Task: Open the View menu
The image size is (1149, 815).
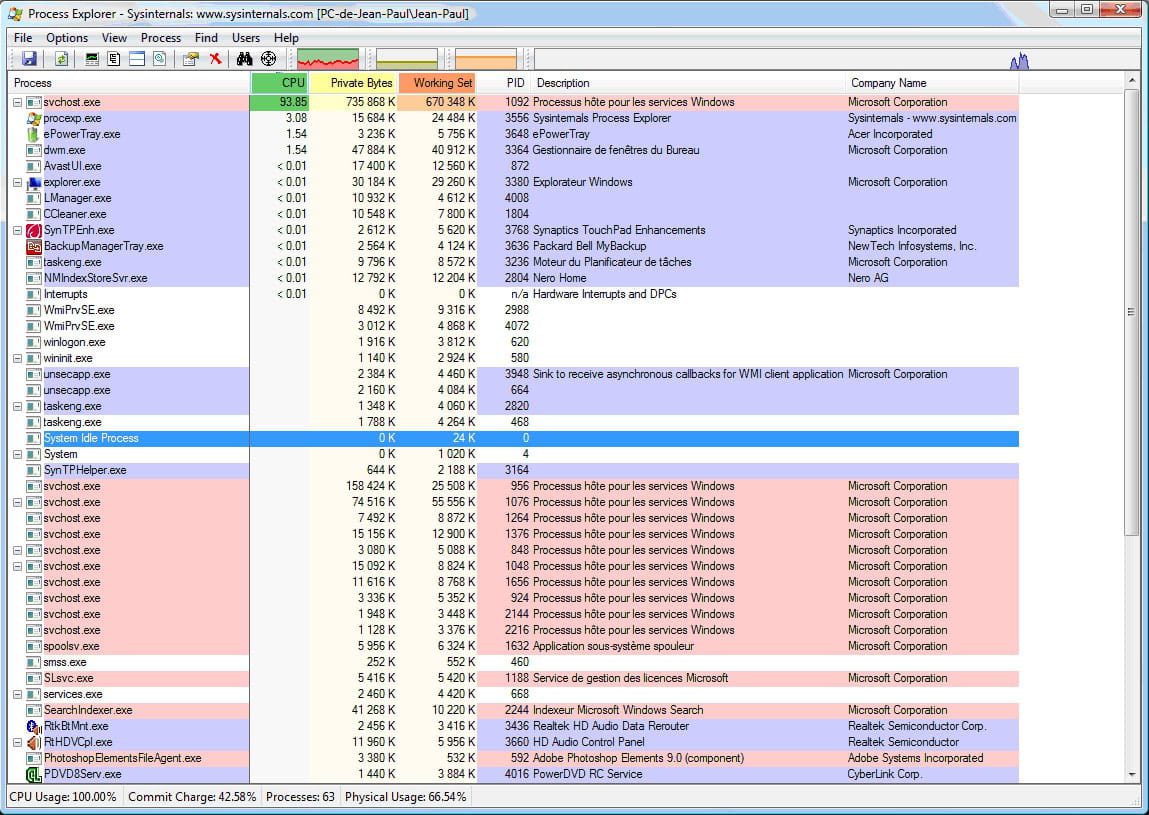Action: click(x=114, y=37)
